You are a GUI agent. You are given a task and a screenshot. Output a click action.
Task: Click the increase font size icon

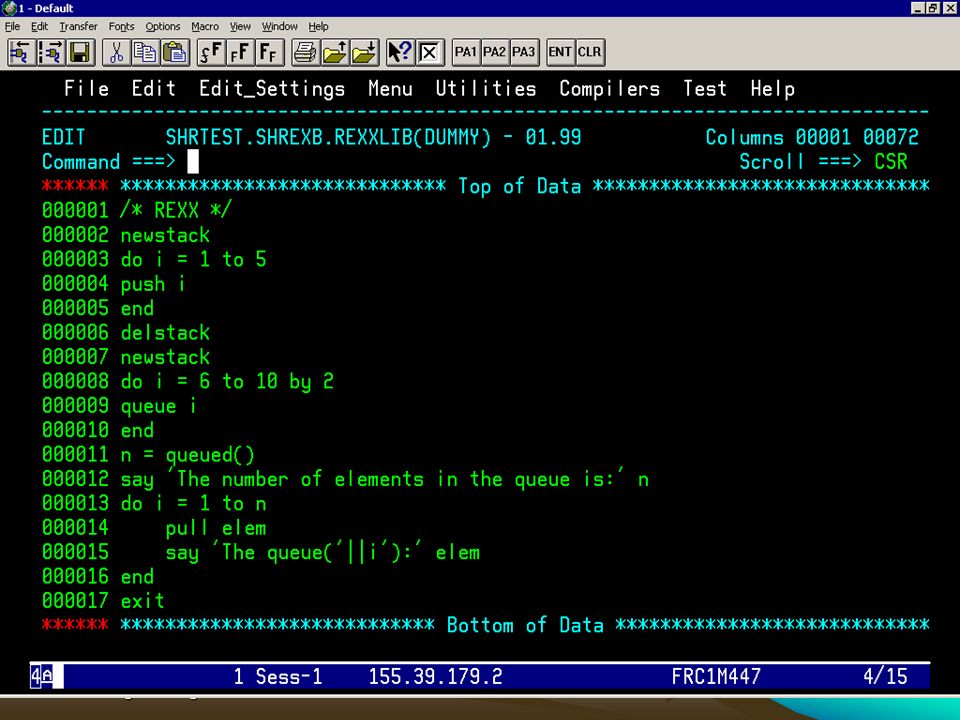pos(241,52)
